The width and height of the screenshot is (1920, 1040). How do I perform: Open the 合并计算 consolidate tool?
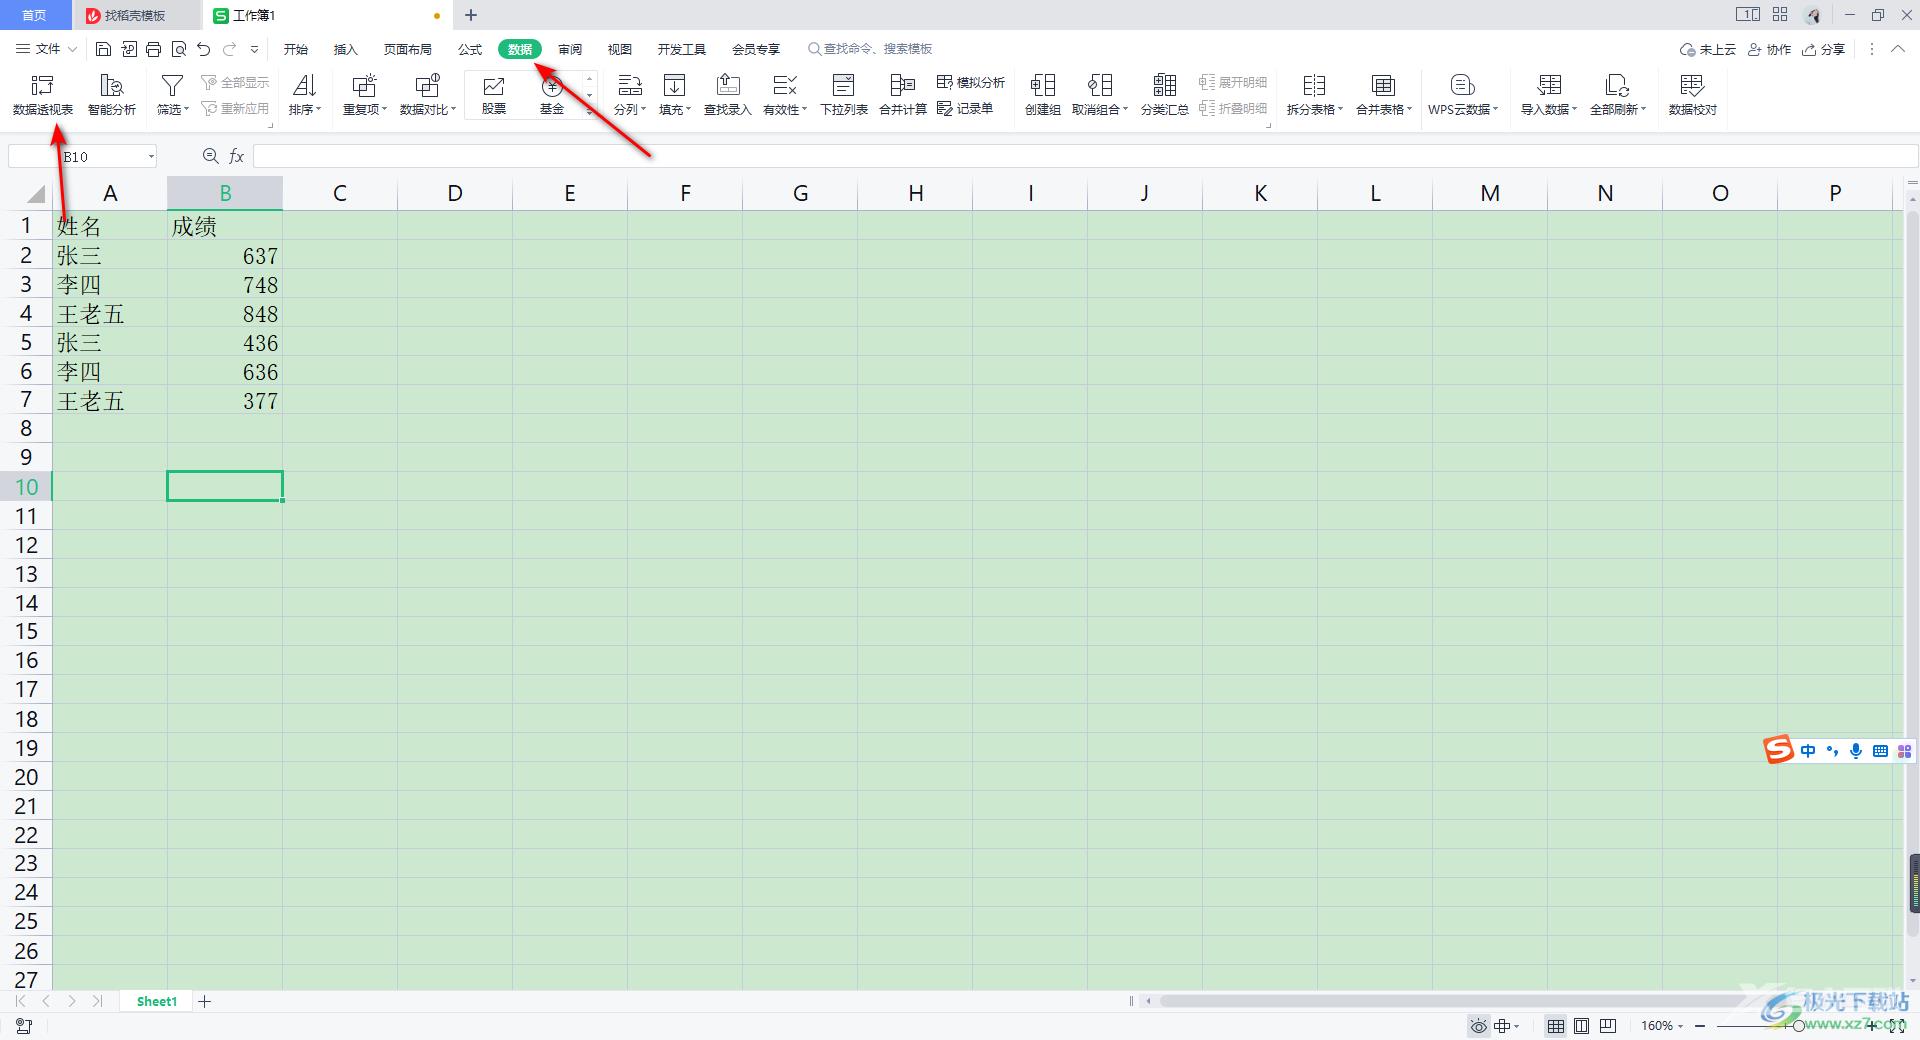[x=903, y=95]
